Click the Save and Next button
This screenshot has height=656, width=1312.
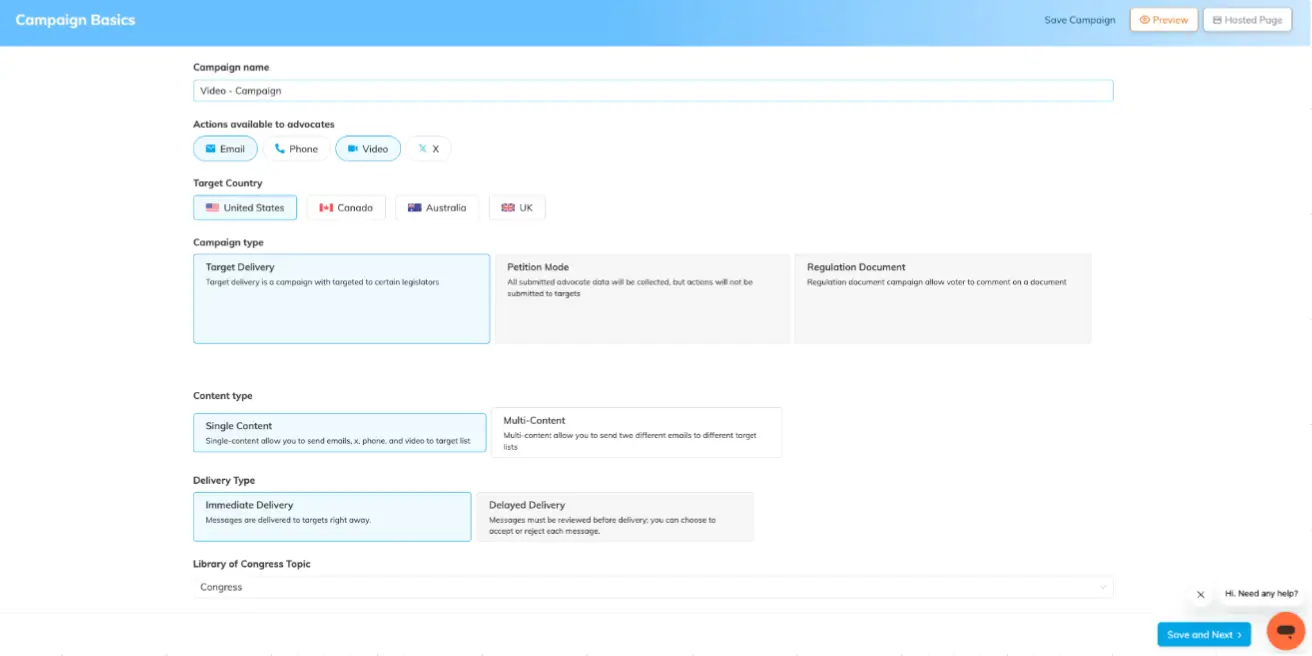click(1203, 635)
